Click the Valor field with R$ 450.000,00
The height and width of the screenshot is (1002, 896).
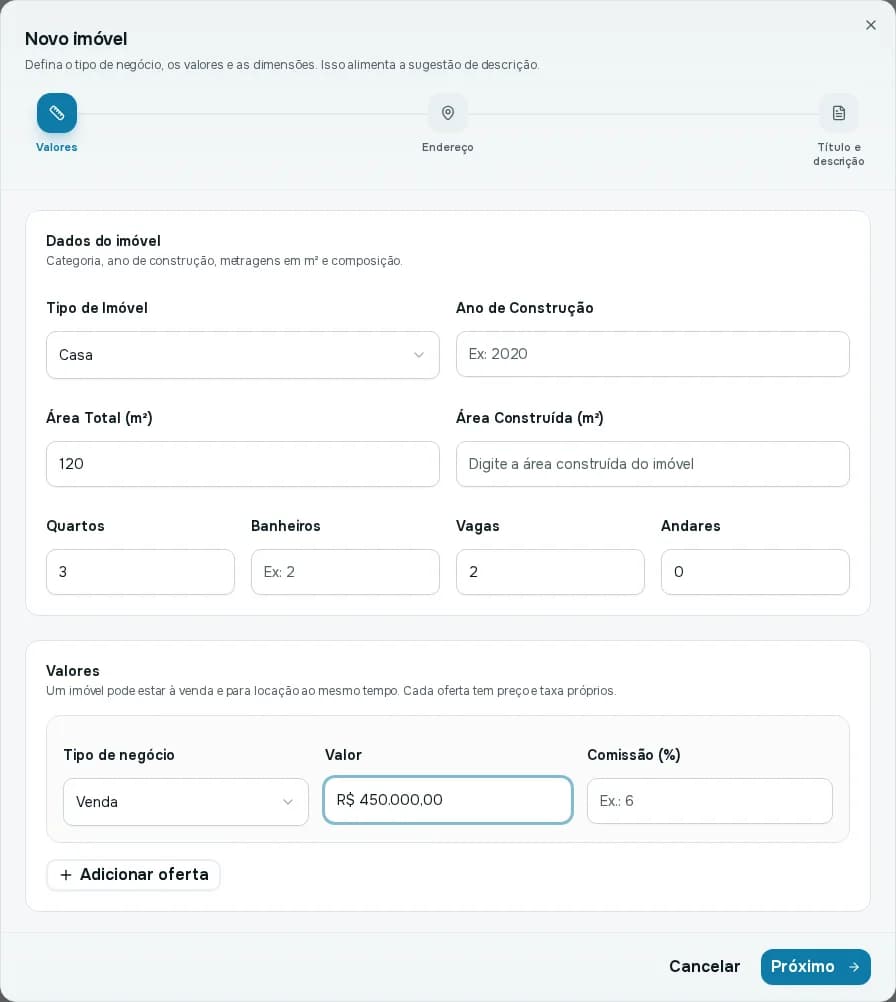click(x=447, y=800)
